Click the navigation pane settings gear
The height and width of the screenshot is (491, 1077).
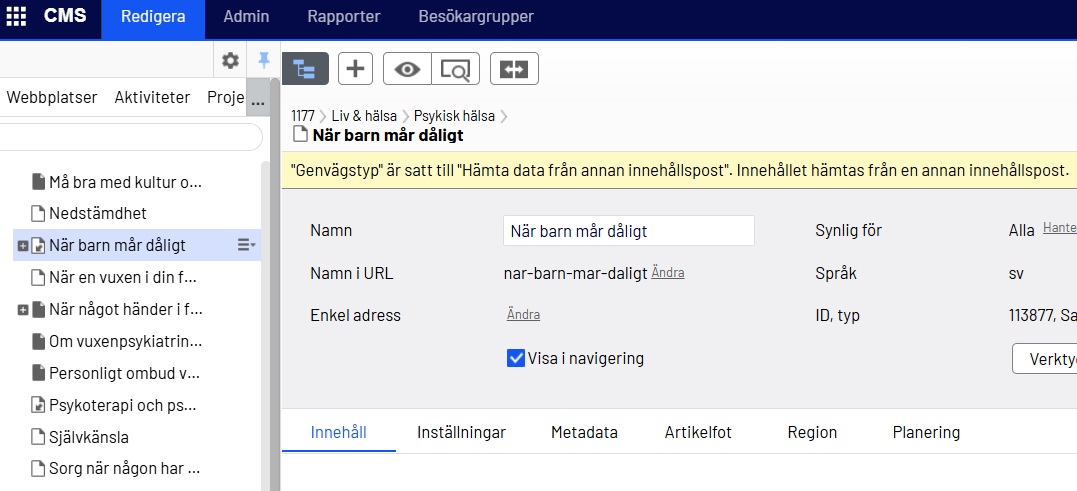(x=230, y=61)
